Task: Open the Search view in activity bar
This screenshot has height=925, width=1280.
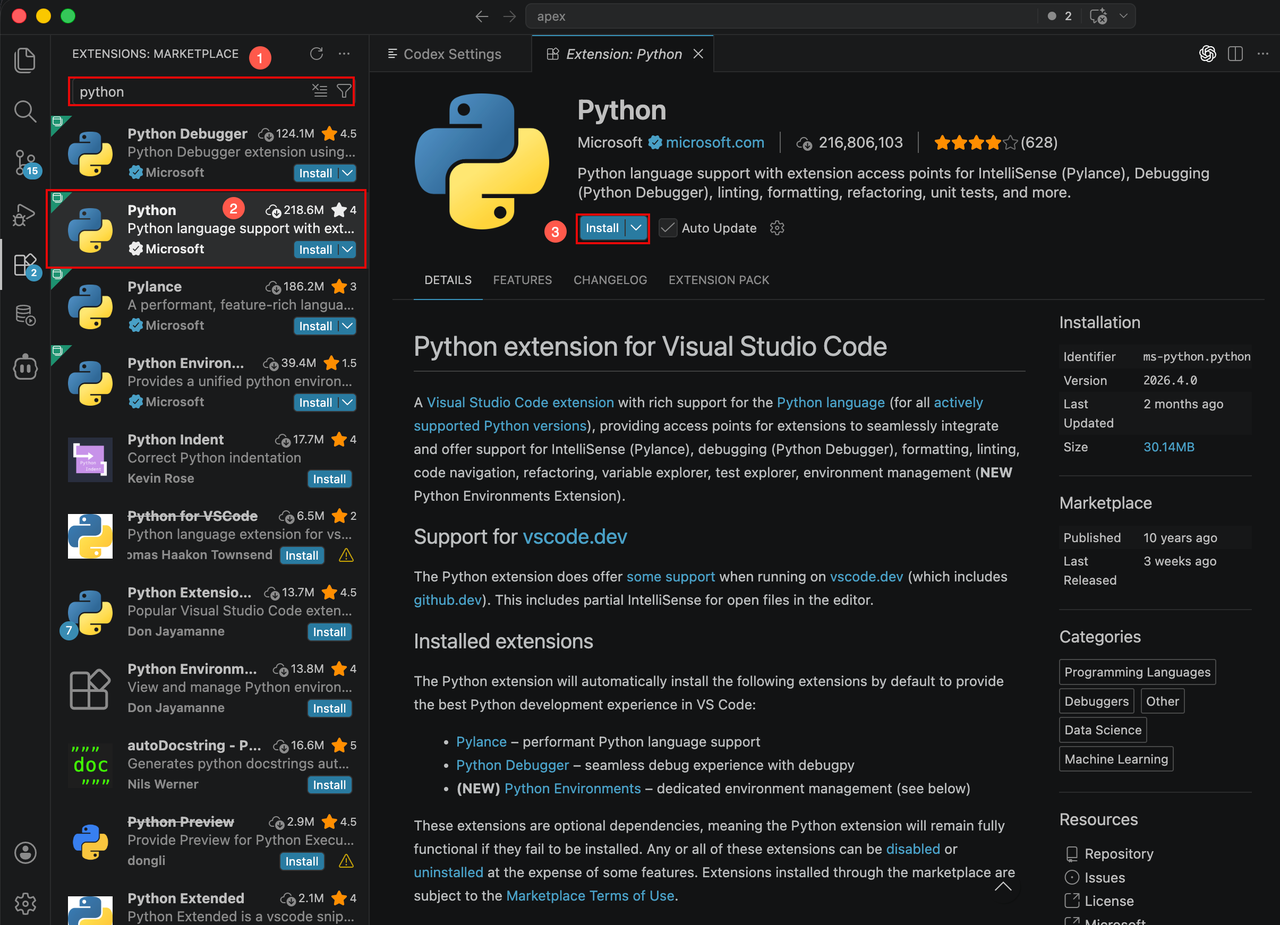Action: (x=25, y=111)
